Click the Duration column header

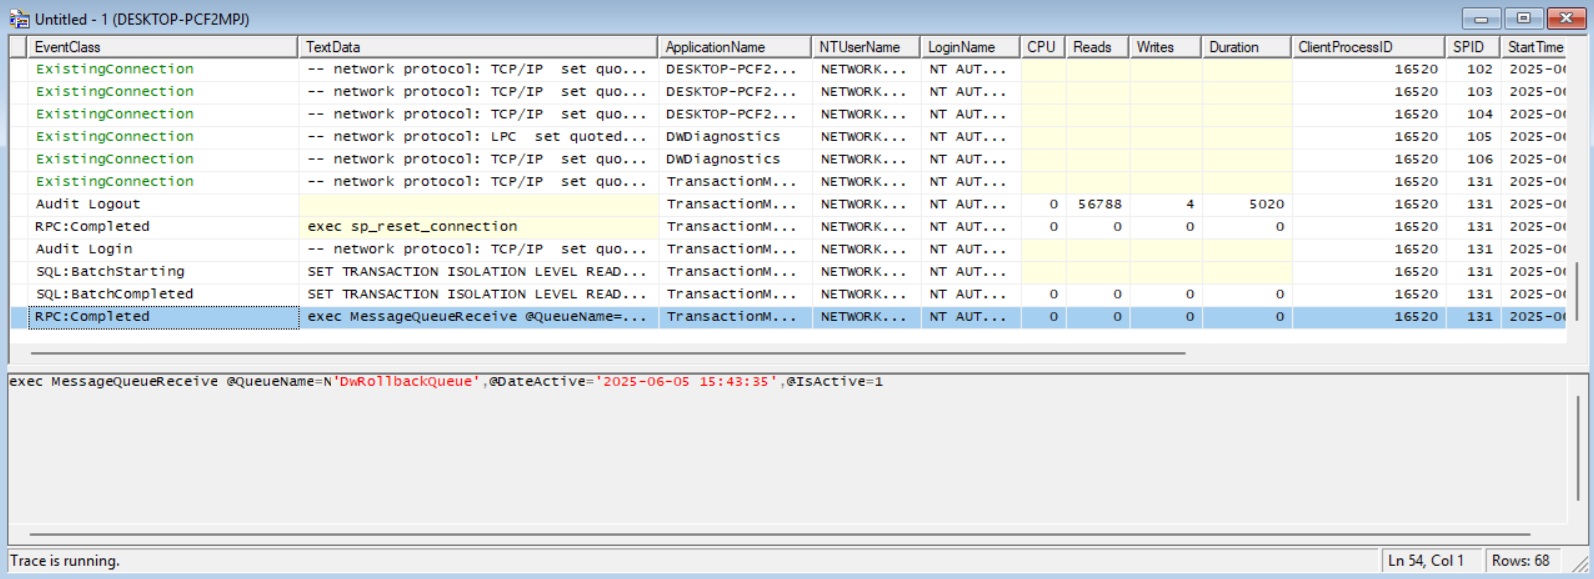click(1245, 47)
